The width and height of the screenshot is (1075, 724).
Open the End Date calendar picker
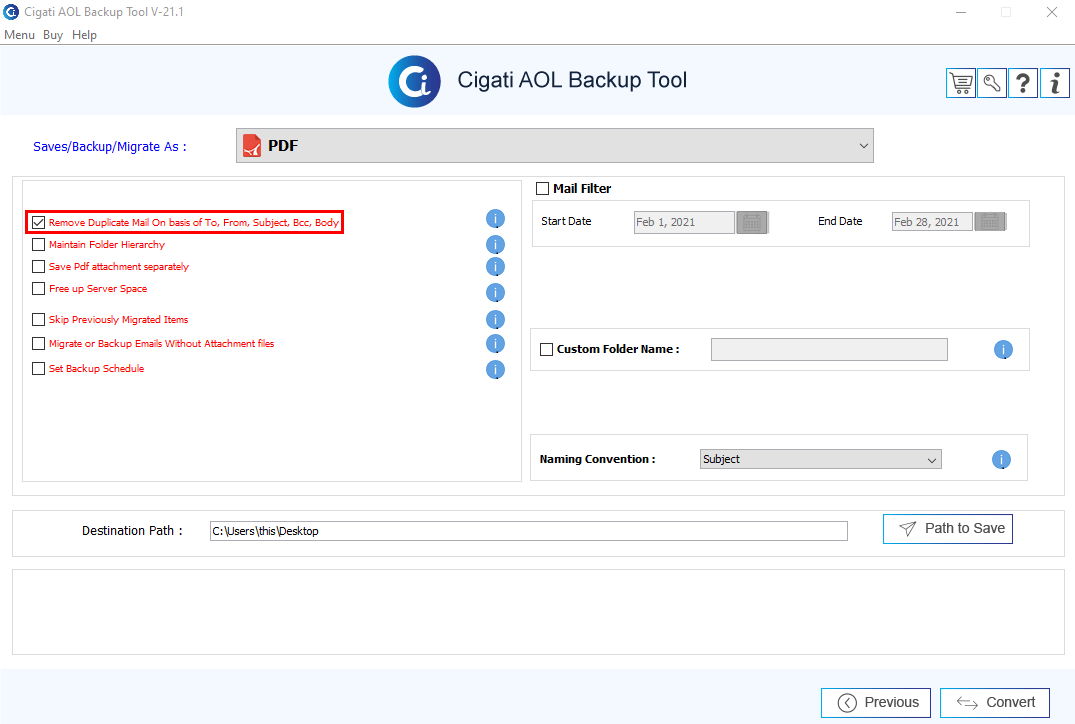(x=990, y=221)
